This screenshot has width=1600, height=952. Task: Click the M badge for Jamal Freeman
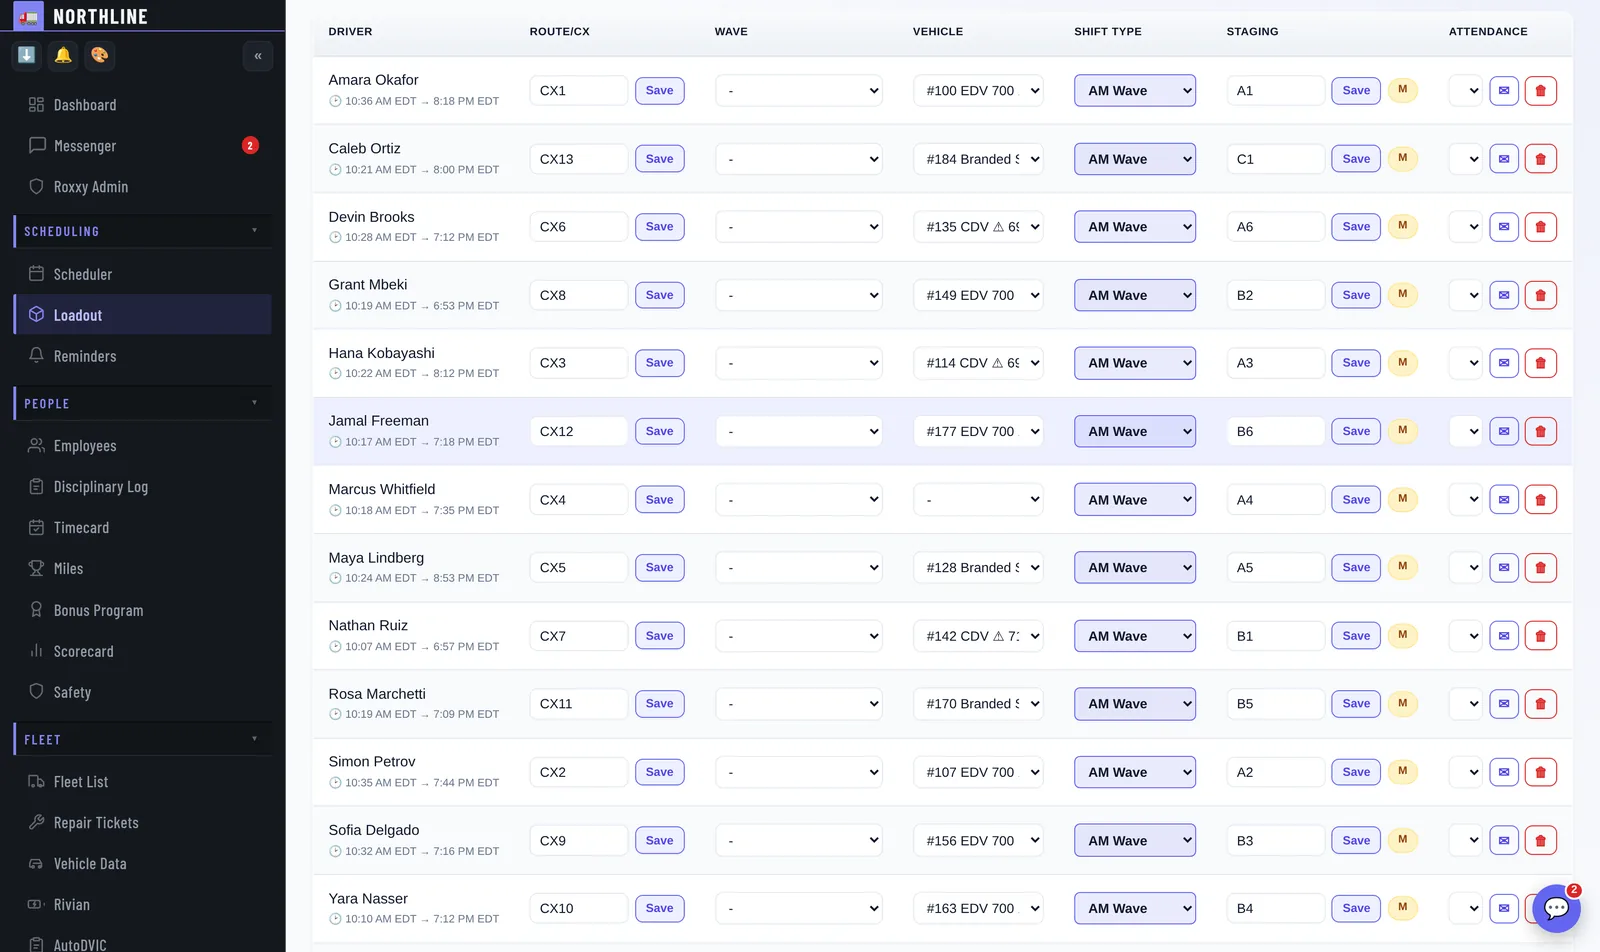1402,431
